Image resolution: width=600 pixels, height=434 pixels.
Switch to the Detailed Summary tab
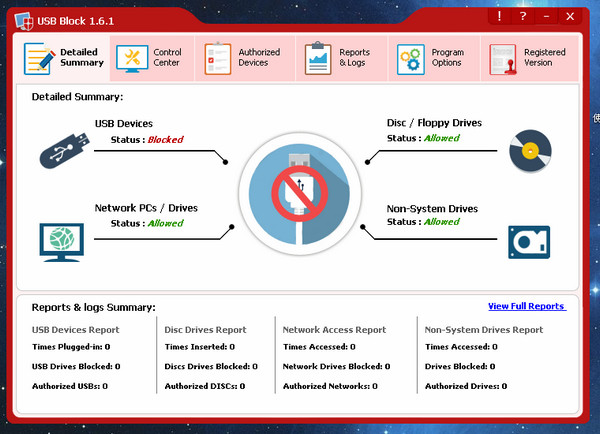click(63, 58)
